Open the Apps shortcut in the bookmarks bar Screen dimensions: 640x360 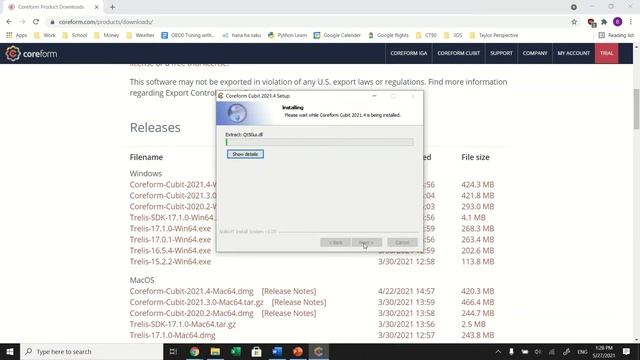click(x=16, y=36)
